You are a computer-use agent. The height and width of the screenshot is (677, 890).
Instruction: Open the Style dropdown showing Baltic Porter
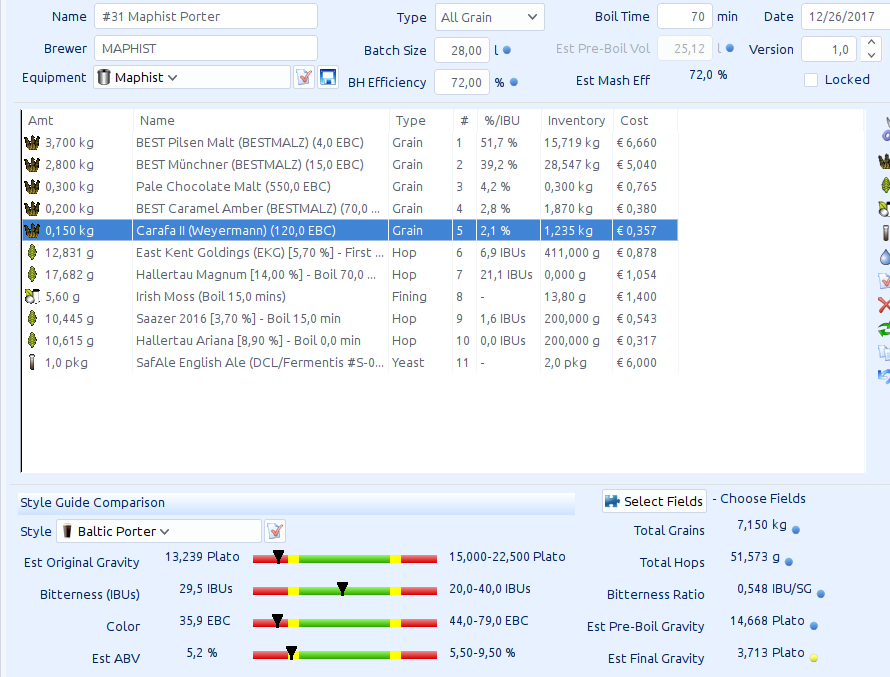(x=160, y=531)
